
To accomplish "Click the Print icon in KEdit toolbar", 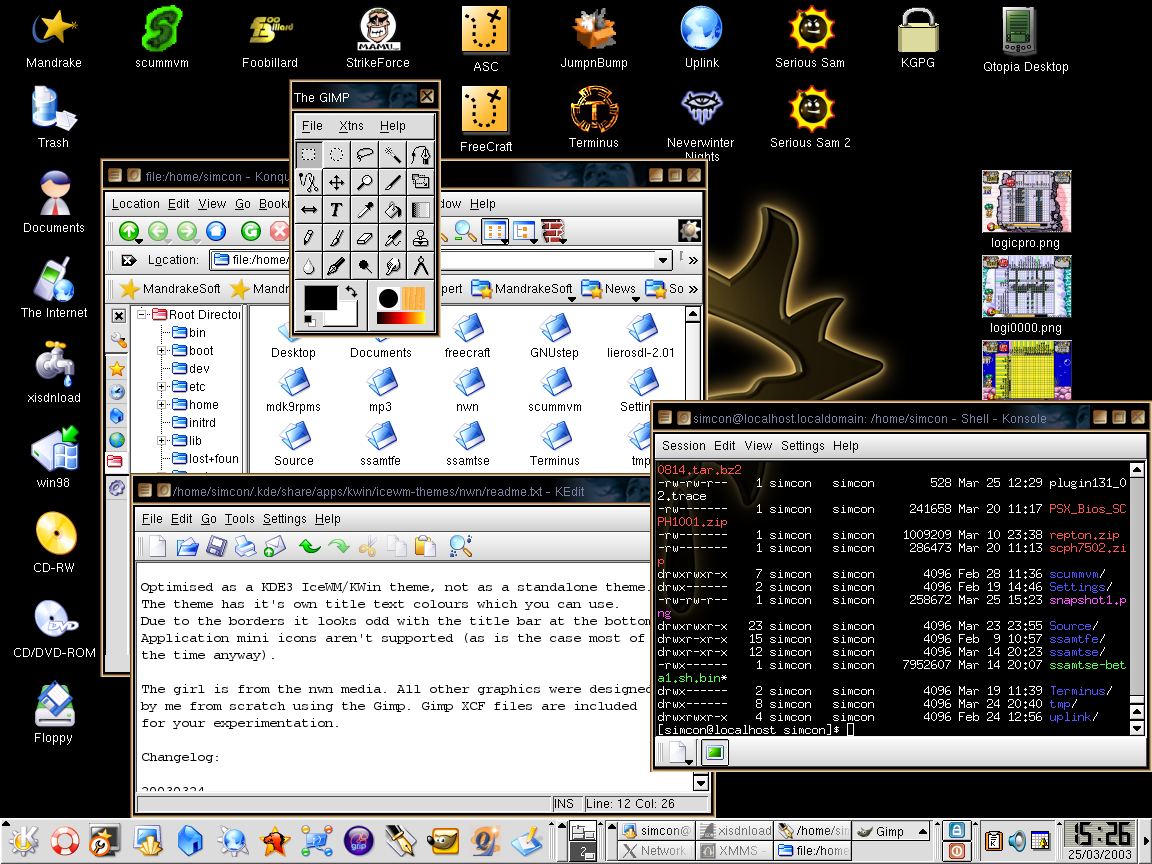I will tap(245, 546).
